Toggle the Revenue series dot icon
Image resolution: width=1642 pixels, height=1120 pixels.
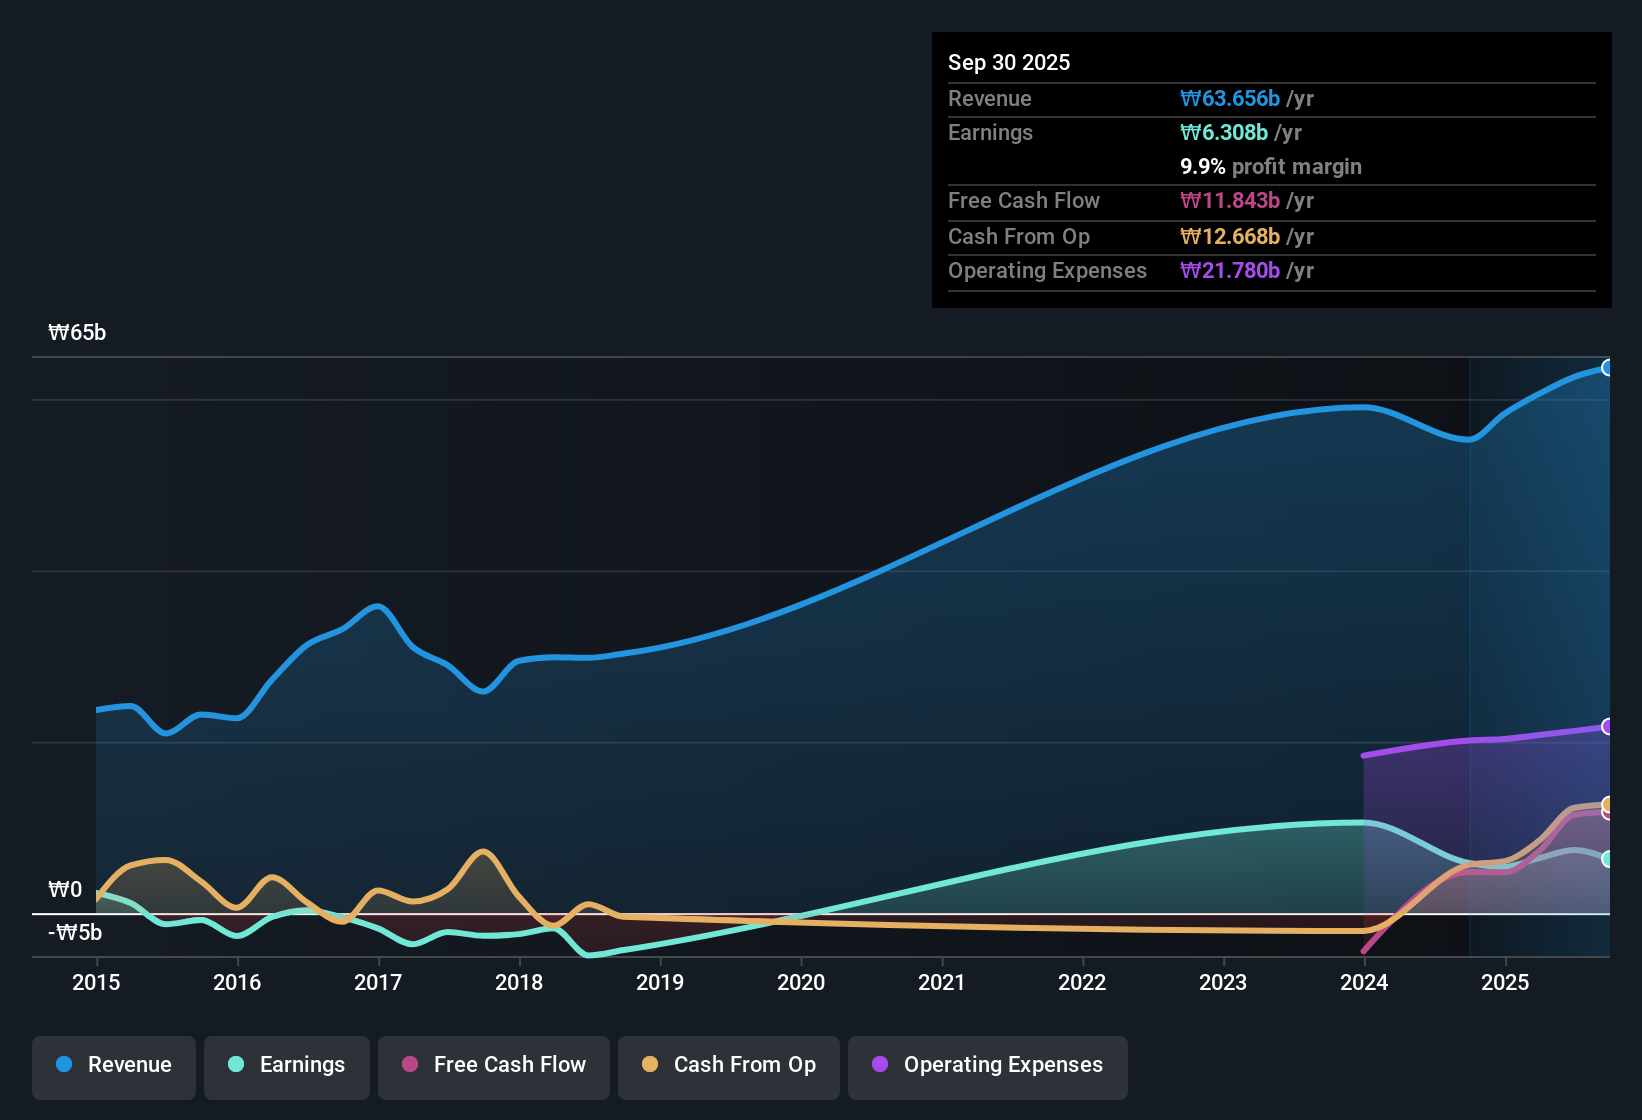[64, 1065]
